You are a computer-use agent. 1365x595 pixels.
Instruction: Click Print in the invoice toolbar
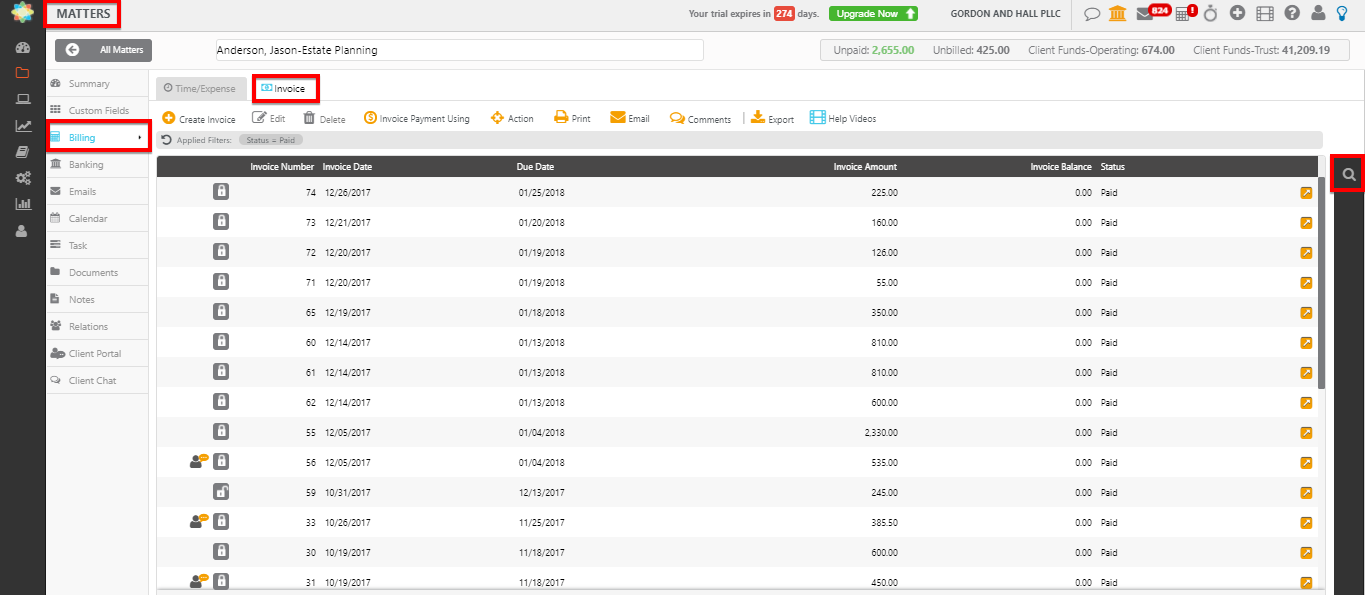(572, 118)
